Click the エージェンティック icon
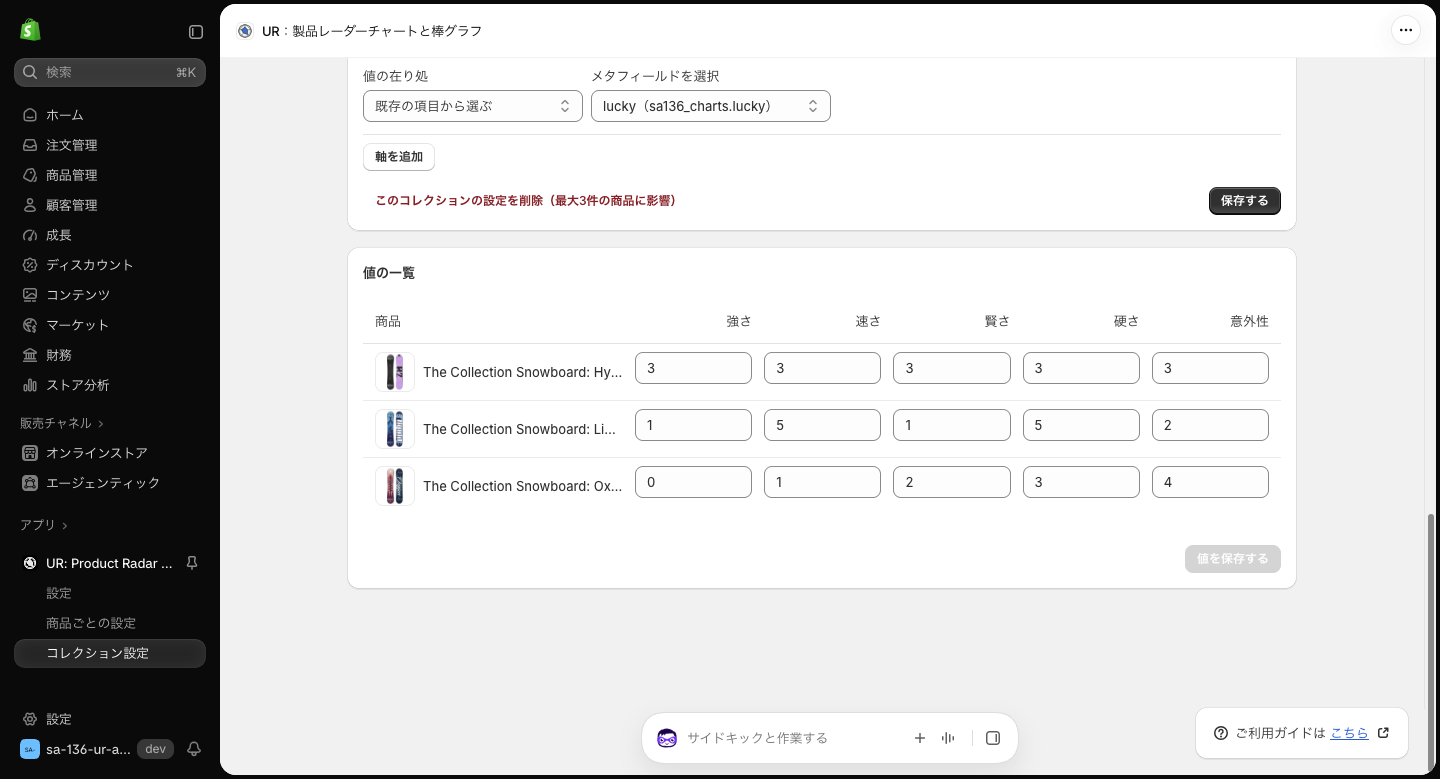 (30, 483)
